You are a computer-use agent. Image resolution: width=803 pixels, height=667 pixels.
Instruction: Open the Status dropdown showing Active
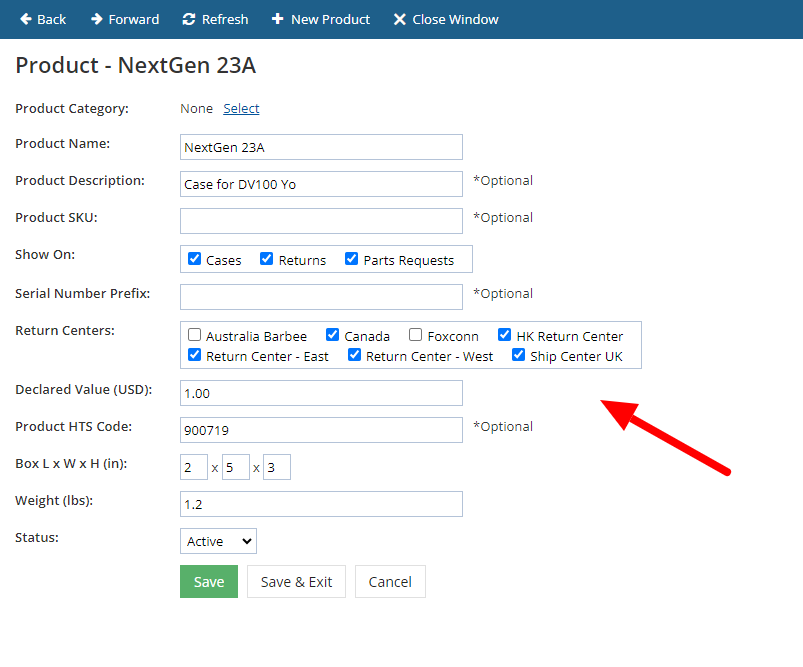pos(217,540)
